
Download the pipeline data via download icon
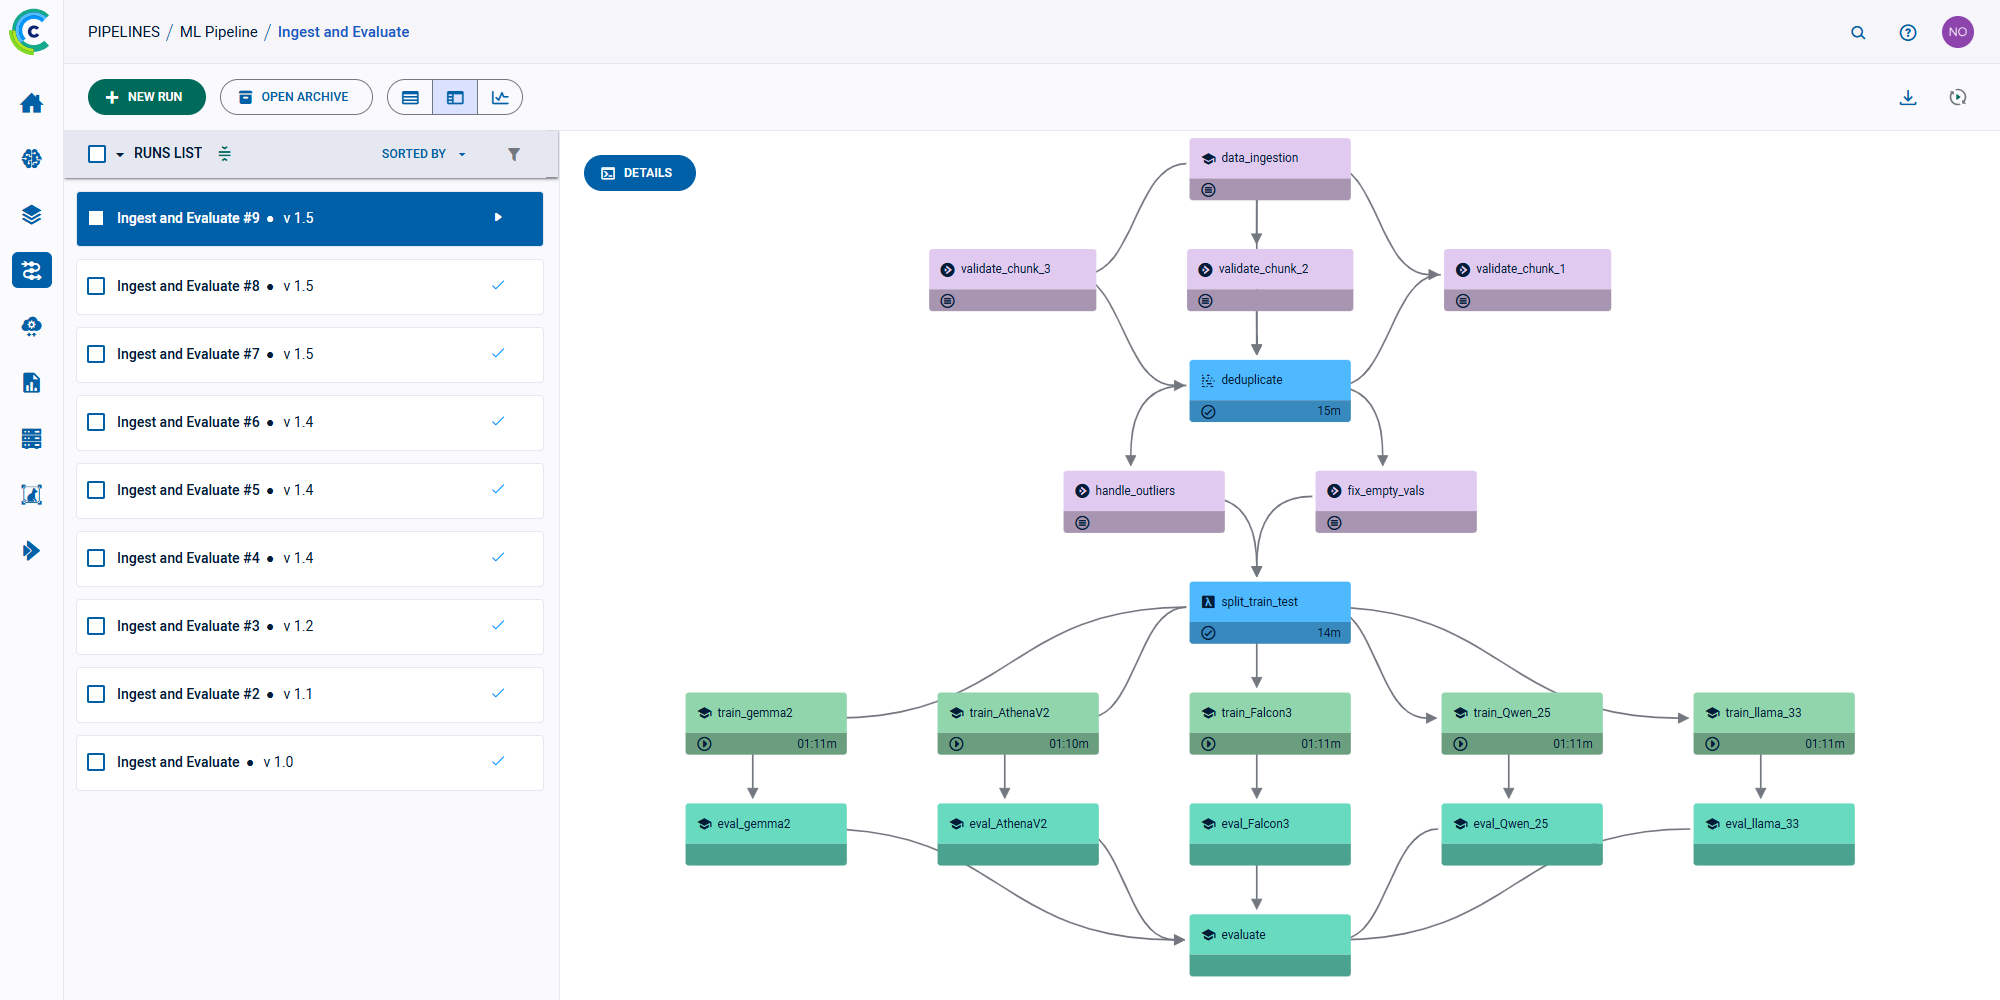coord(1908,97)
